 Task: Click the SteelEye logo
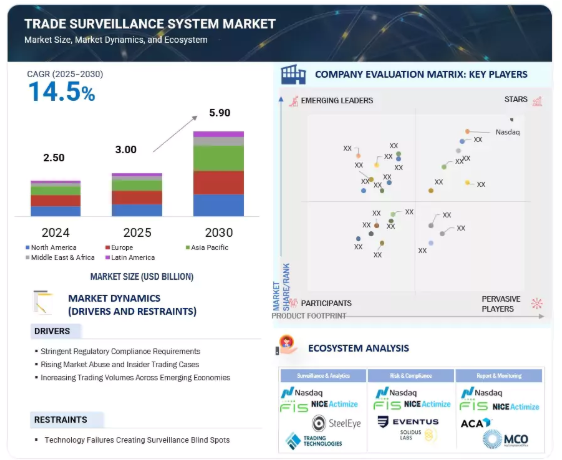[x=336, y=423]
